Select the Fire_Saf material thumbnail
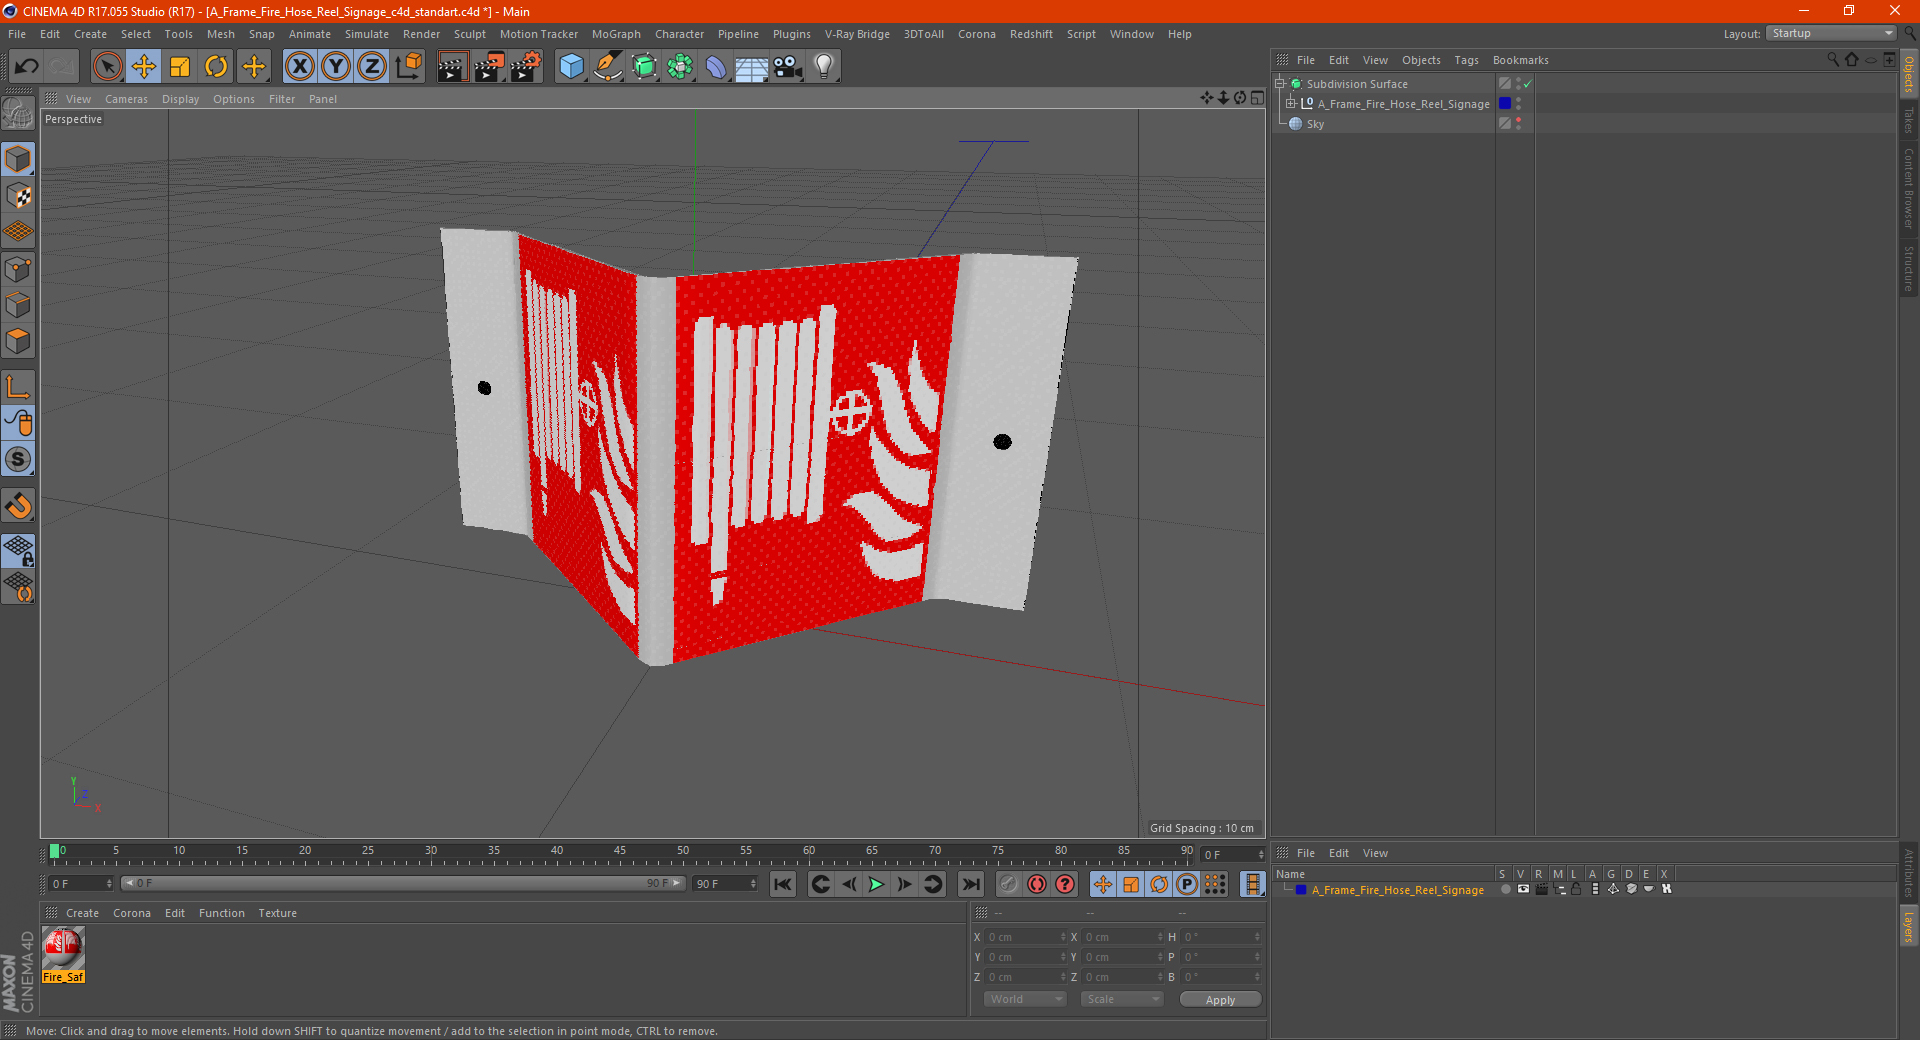Screen dimensions: 1920x1040 coord(63,948)
